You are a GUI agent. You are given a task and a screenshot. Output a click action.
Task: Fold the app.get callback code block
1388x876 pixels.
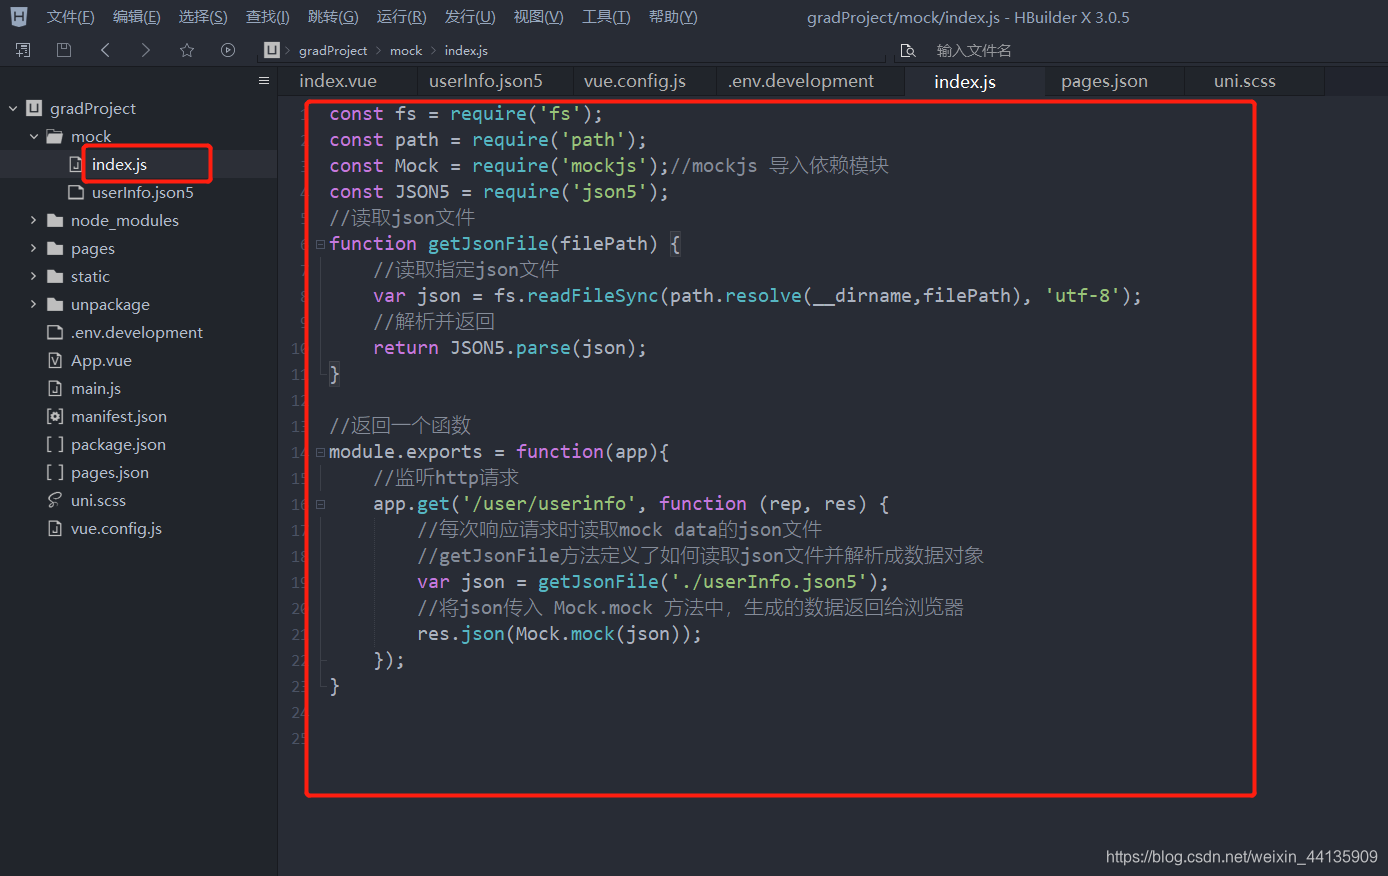tap(320, 504)
